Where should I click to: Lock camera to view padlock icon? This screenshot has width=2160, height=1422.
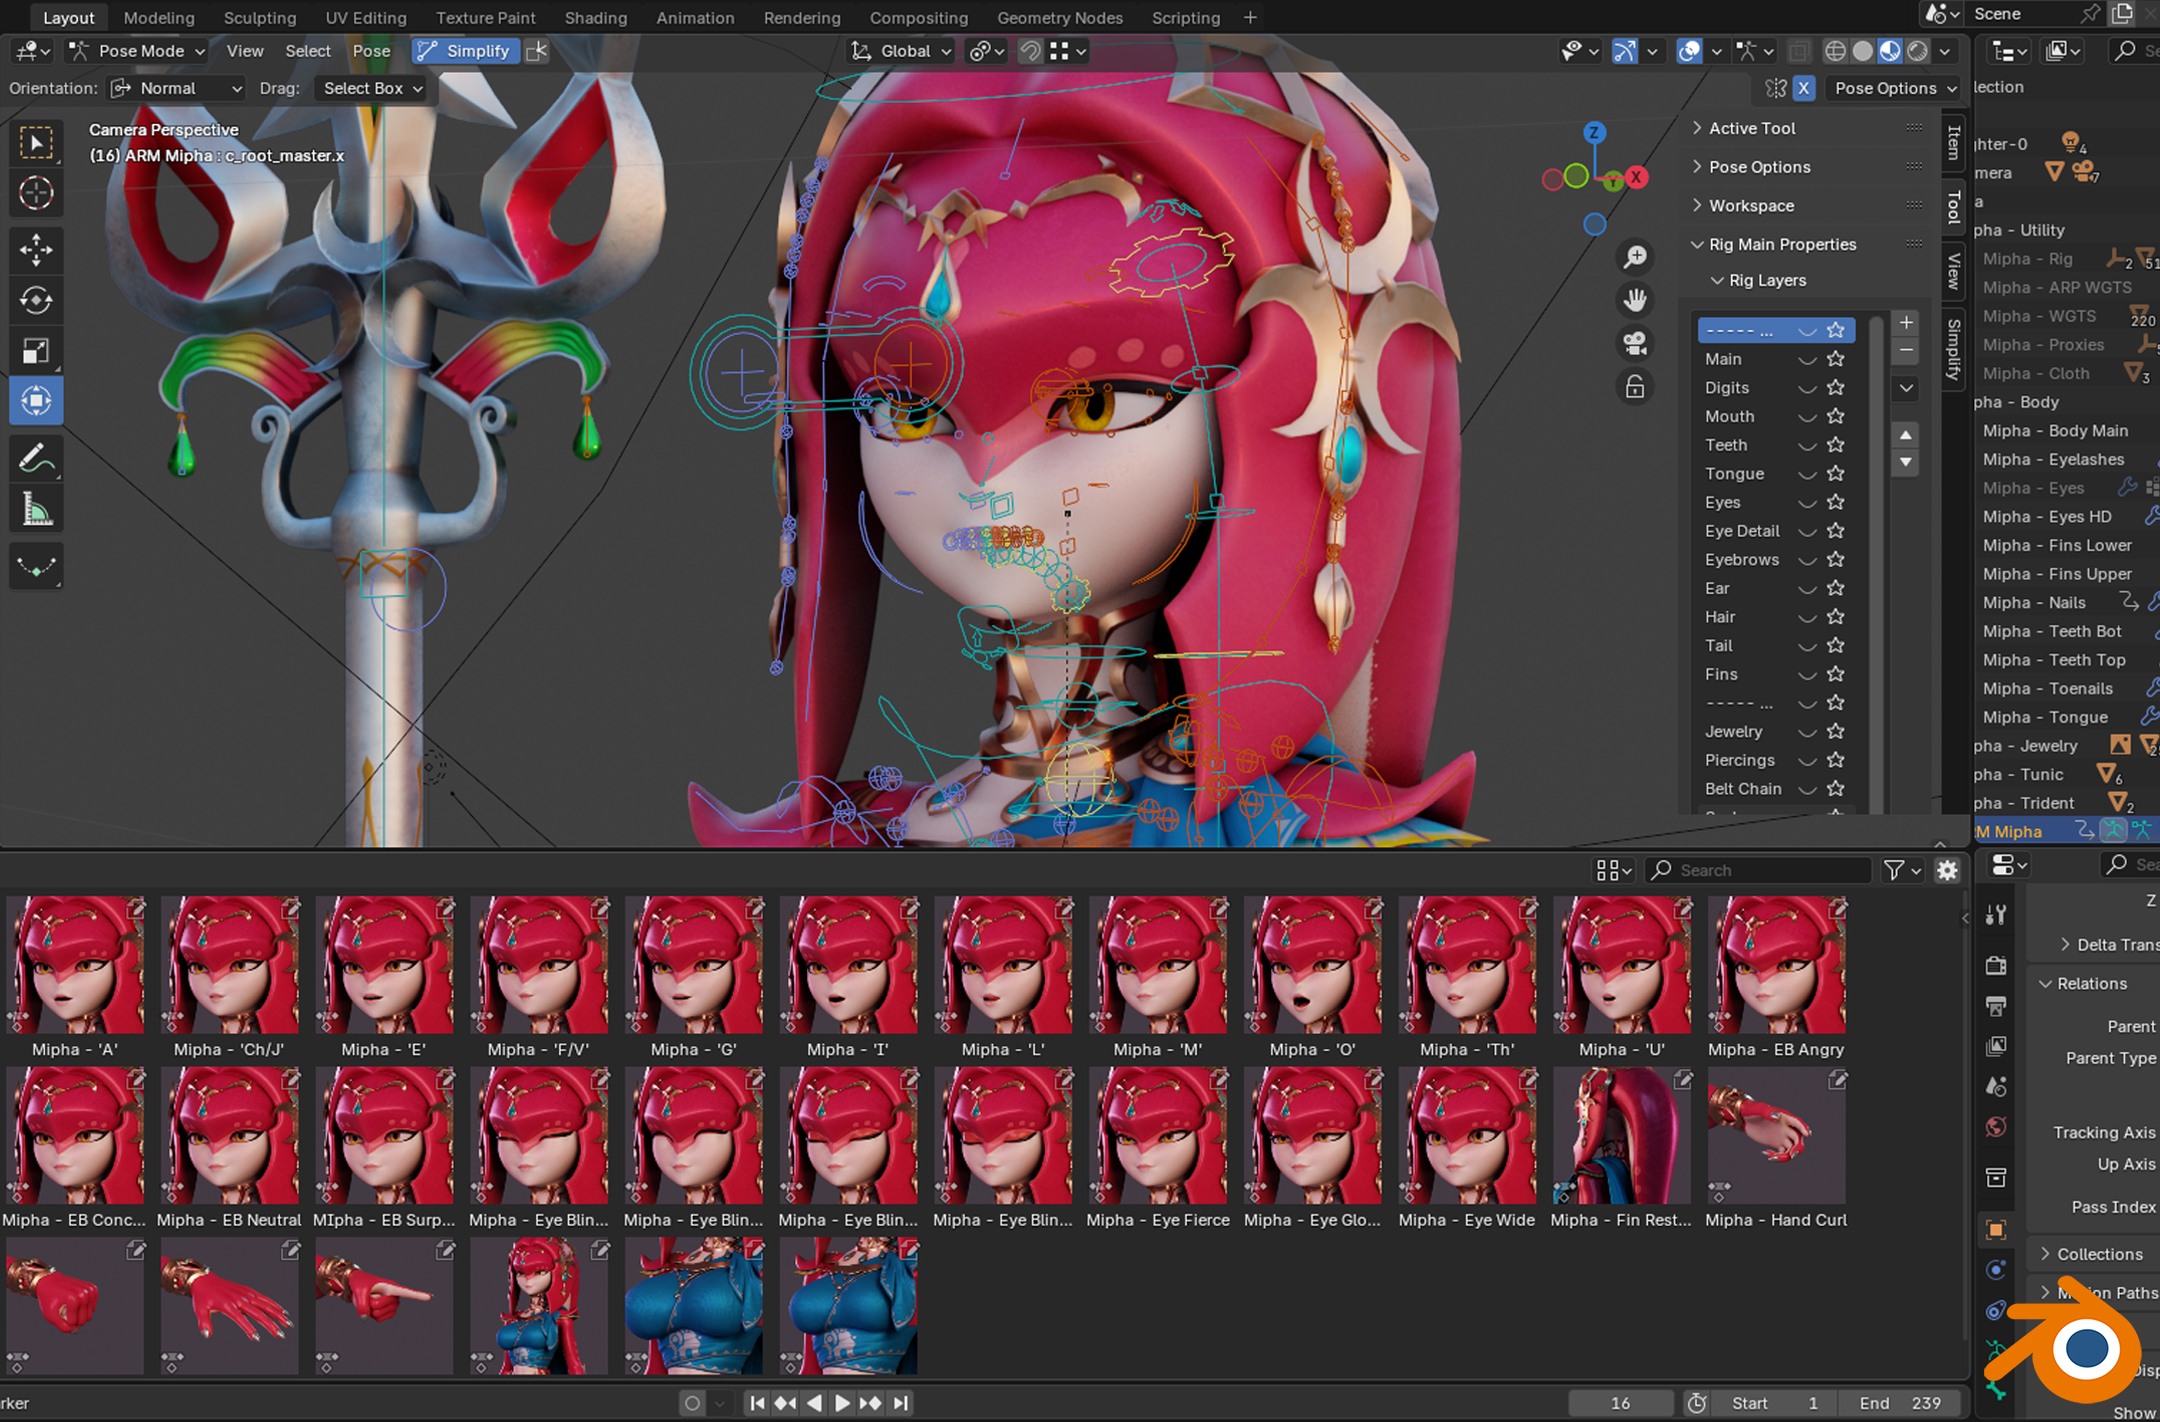click(1635, 387)
